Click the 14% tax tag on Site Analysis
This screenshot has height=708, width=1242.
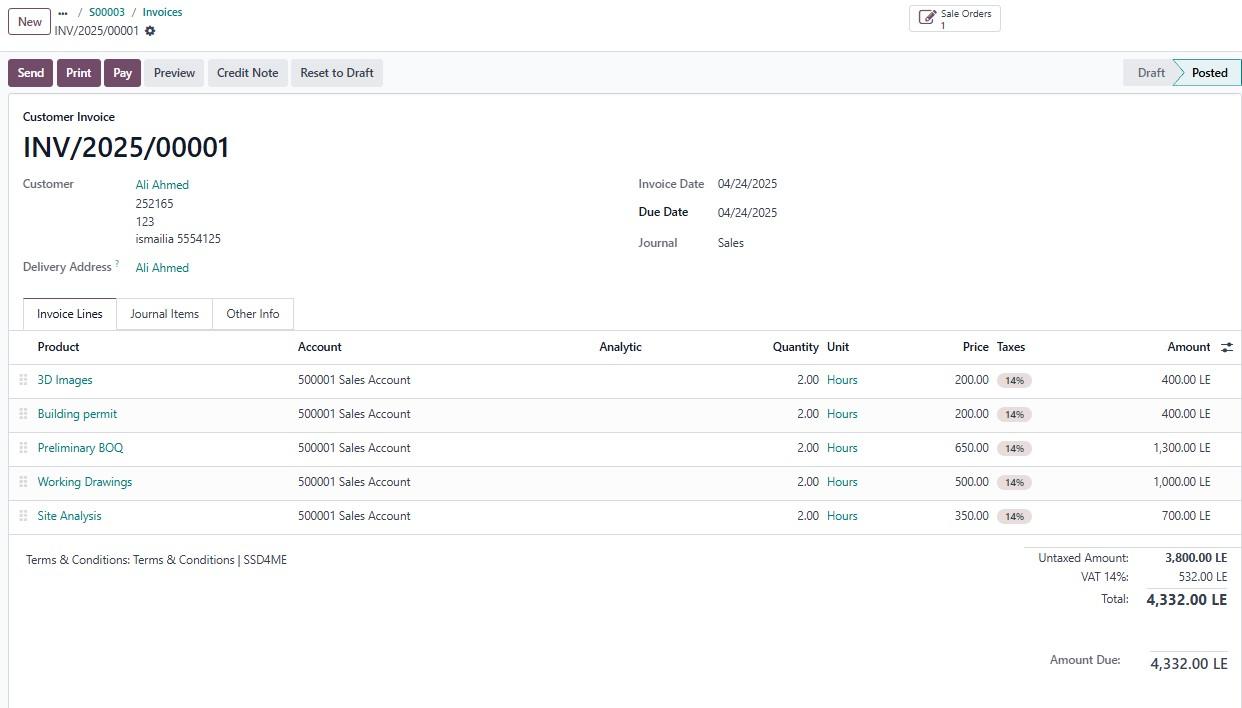[x=1014, y=517]
